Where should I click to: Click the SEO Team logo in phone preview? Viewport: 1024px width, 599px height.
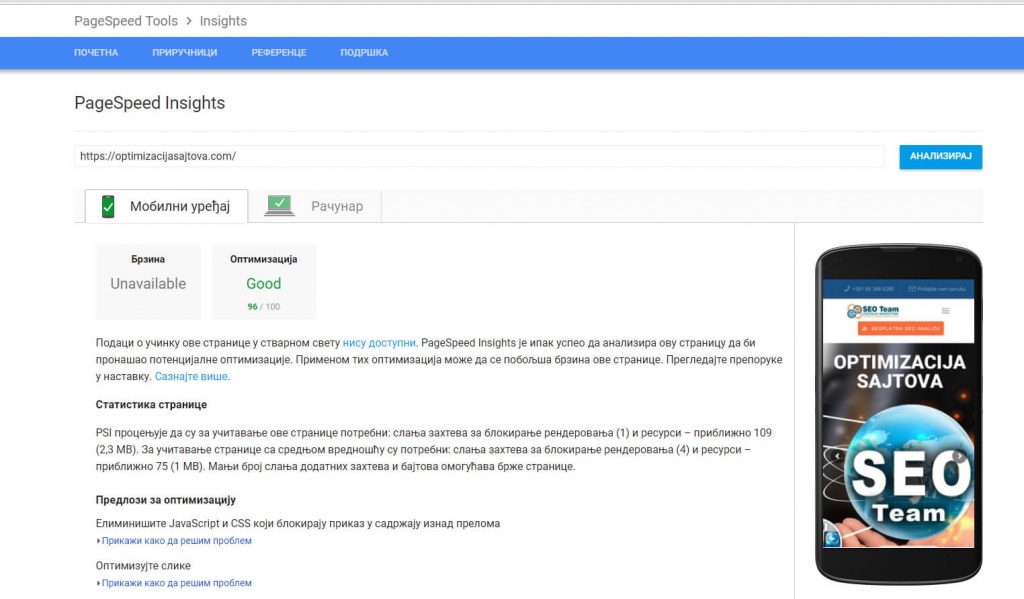[873, 311]
